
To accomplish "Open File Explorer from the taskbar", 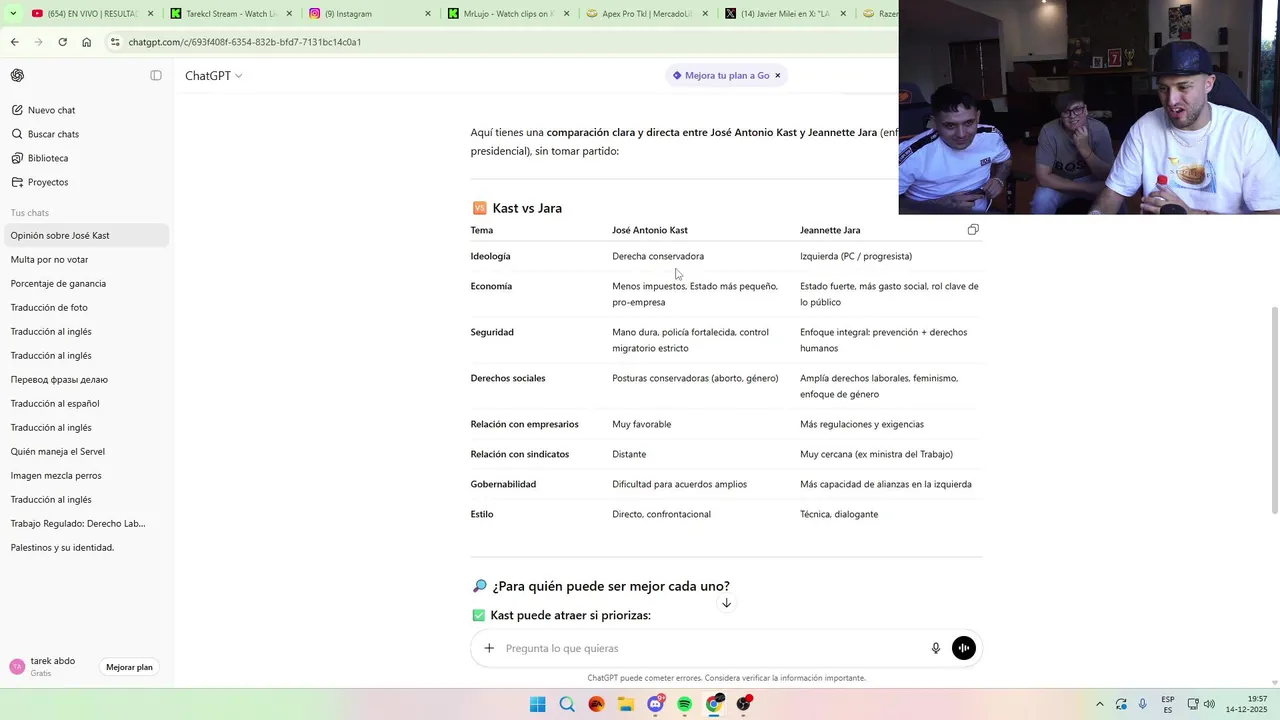I will (x=626, y=704).
